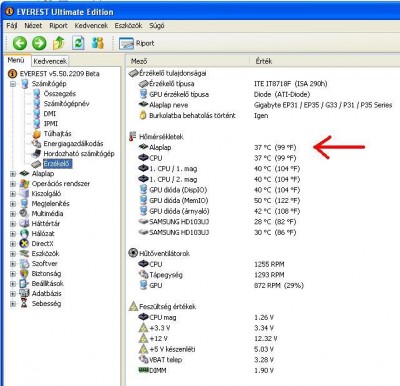The height and width of the screenshot is (386, 400).
Task: Expand the Megjelenítés tree node
Action: (x=13, y=204)
